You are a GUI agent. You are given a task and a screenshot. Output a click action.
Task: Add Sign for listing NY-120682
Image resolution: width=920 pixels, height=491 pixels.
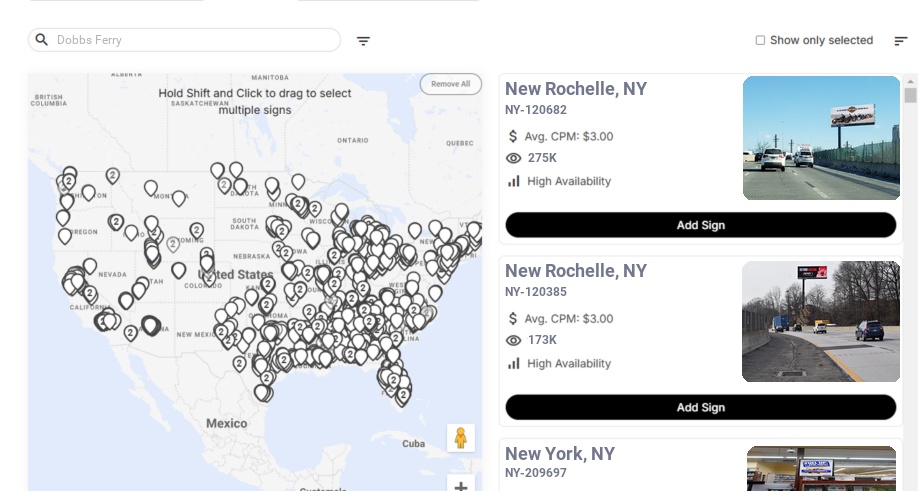700,225
